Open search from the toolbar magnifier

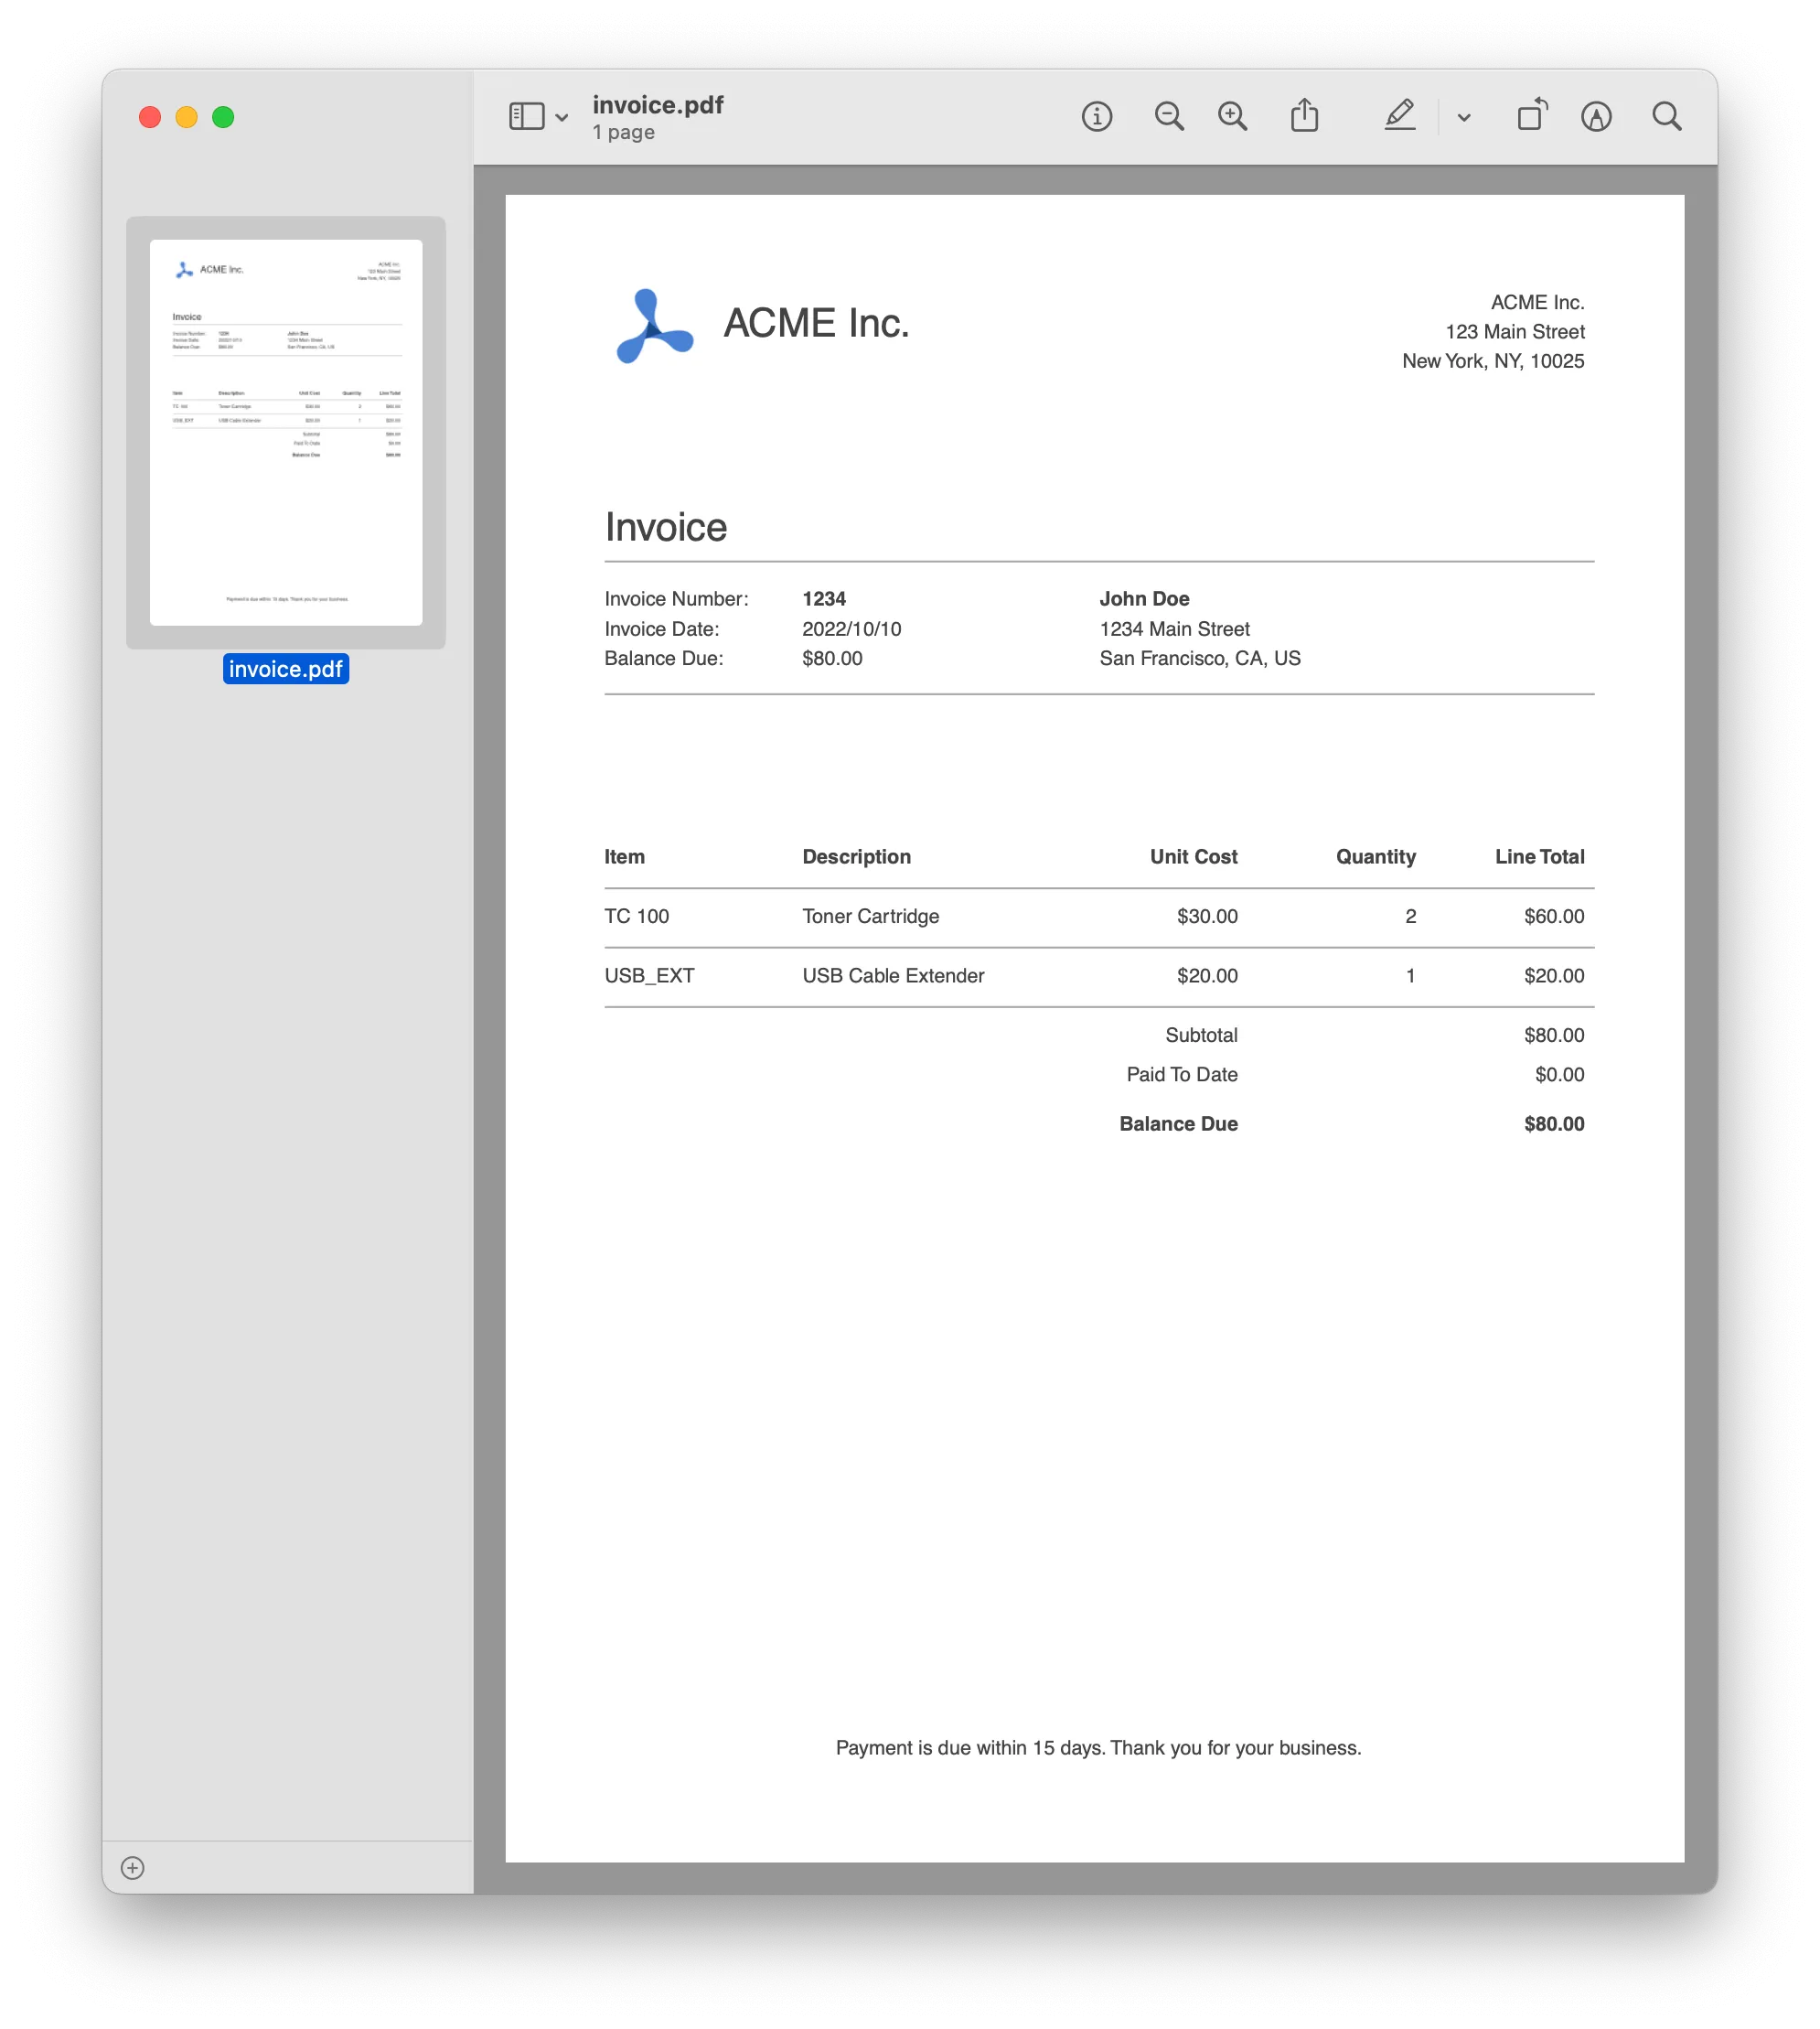pyautogui.click(x=1666, y=116)
